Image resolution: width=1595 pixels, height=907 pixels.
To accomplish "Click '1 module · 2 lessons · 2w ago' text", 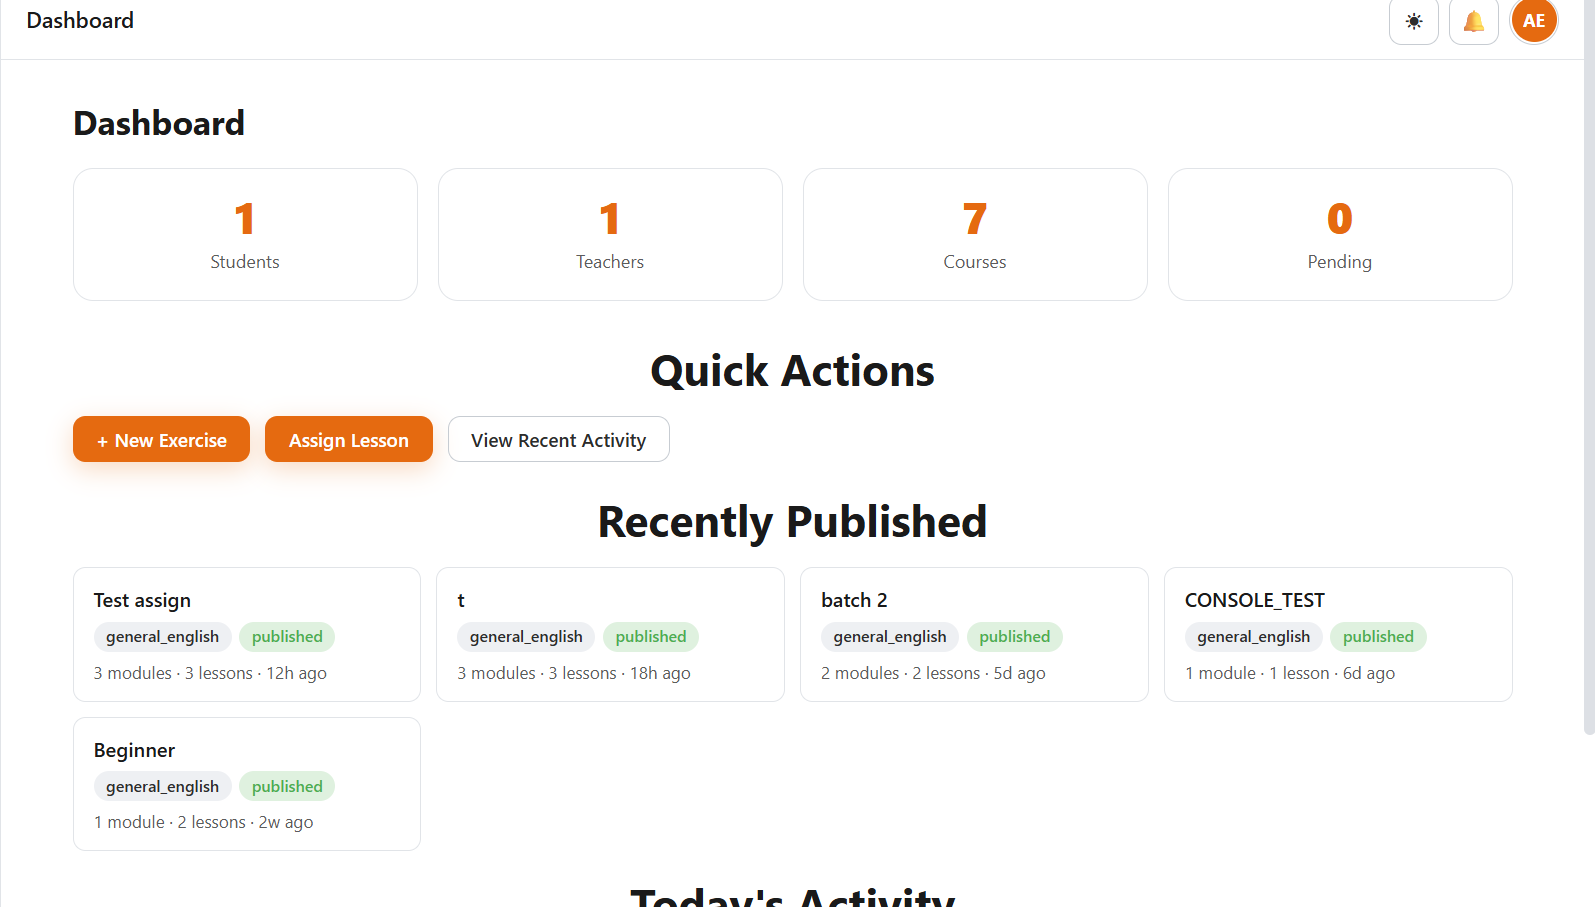I will [203, 822].
